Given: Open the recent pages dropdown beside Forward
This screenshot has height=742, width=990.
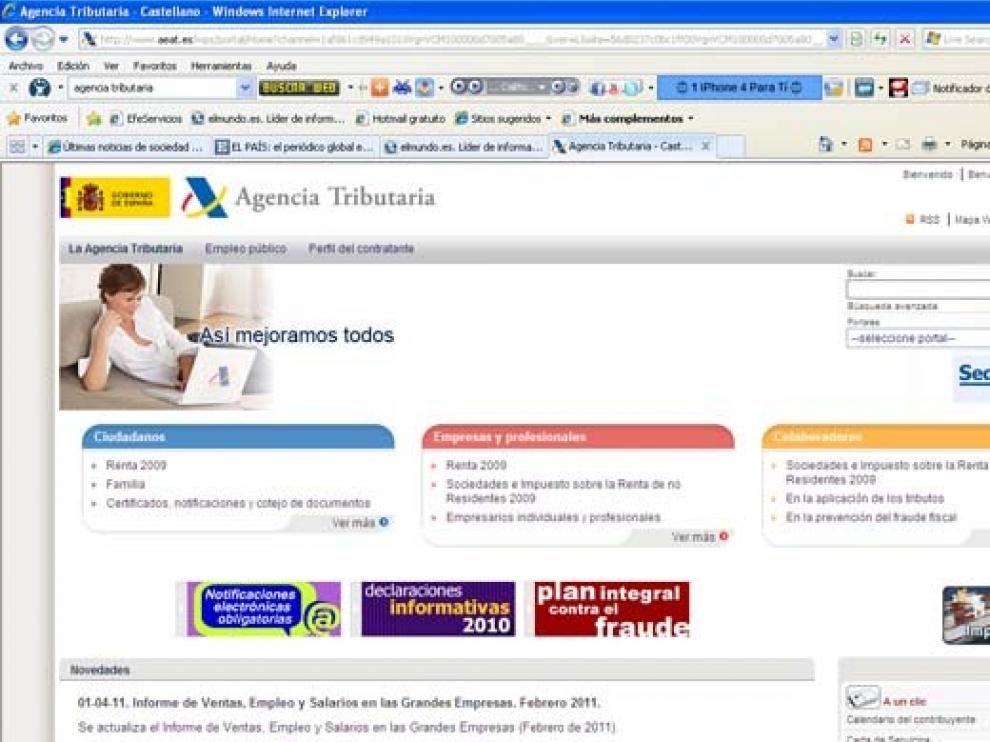Looking at the screenshot, I should pos(64,39).
